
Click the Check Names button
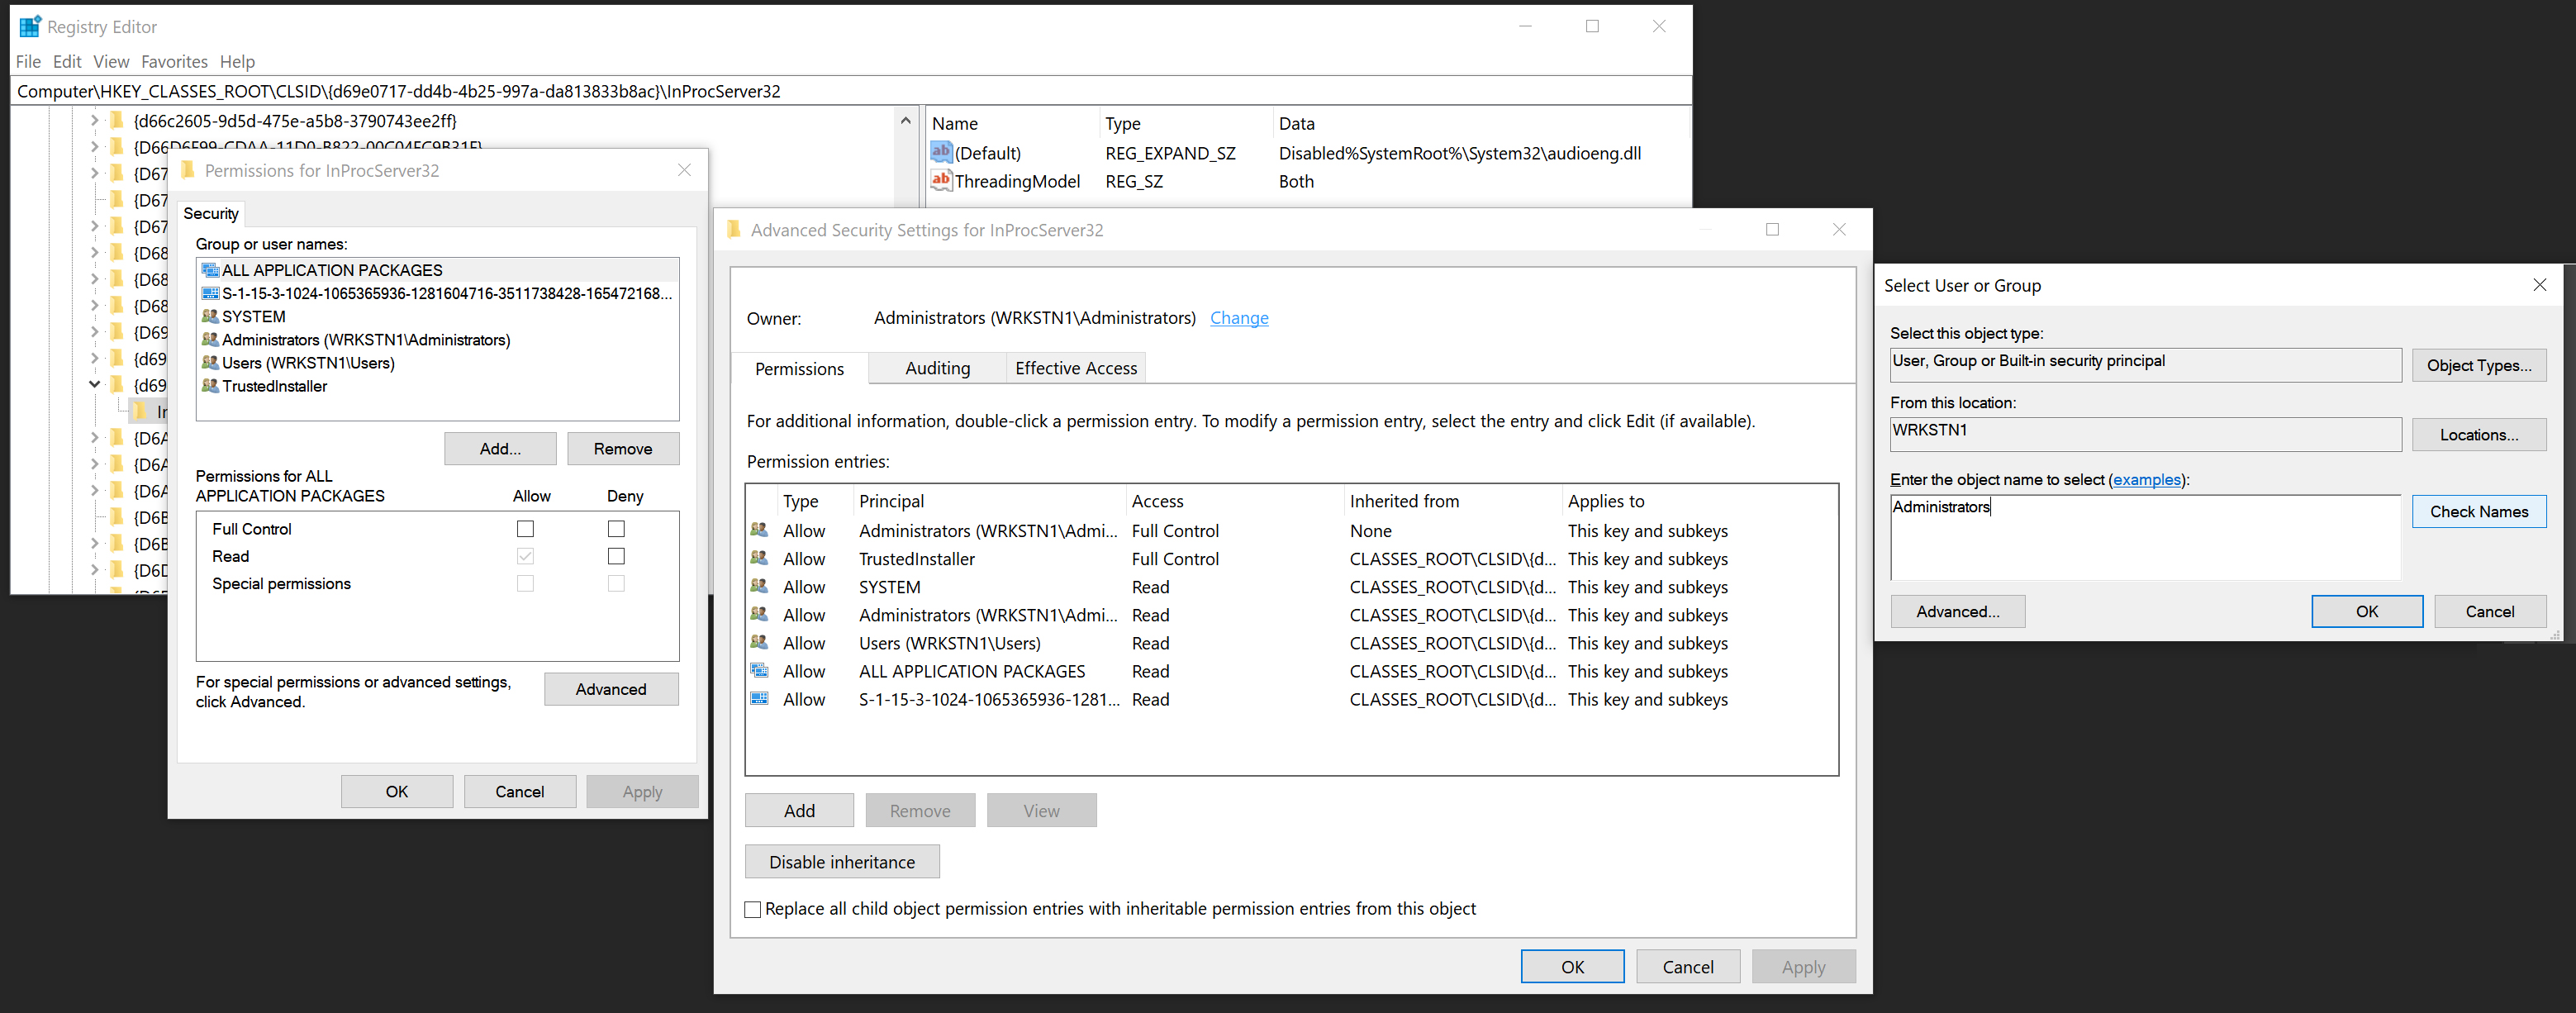point(2479,511)
